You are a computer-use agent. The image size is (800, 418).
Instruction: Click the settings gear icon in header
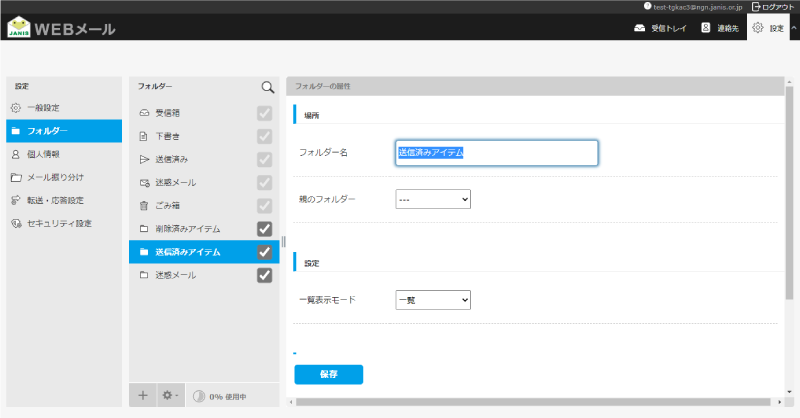tap(758, 28)
